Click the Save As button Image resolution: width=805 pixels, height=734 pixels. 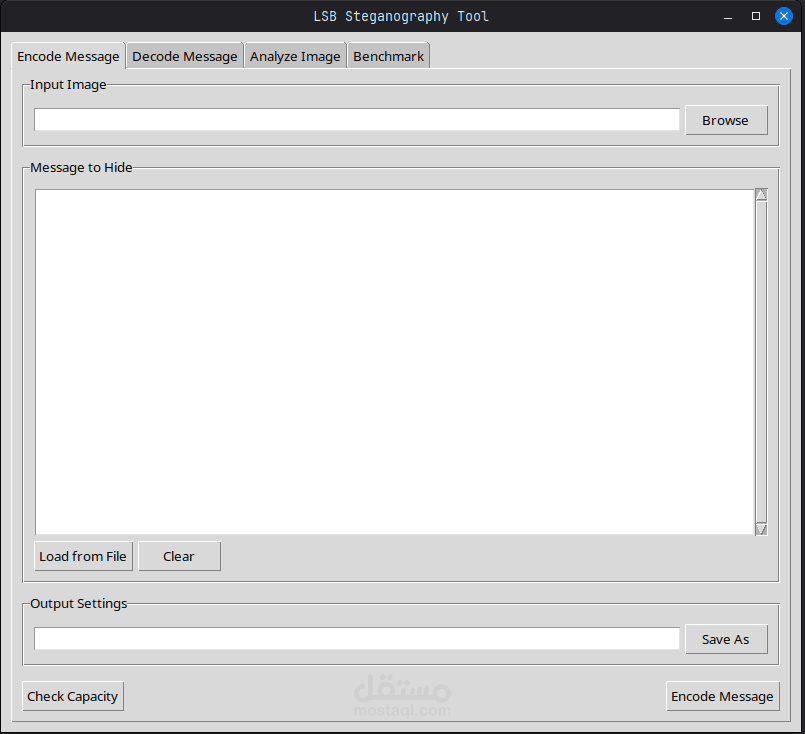pyautogui.click(x=726, y=639)
